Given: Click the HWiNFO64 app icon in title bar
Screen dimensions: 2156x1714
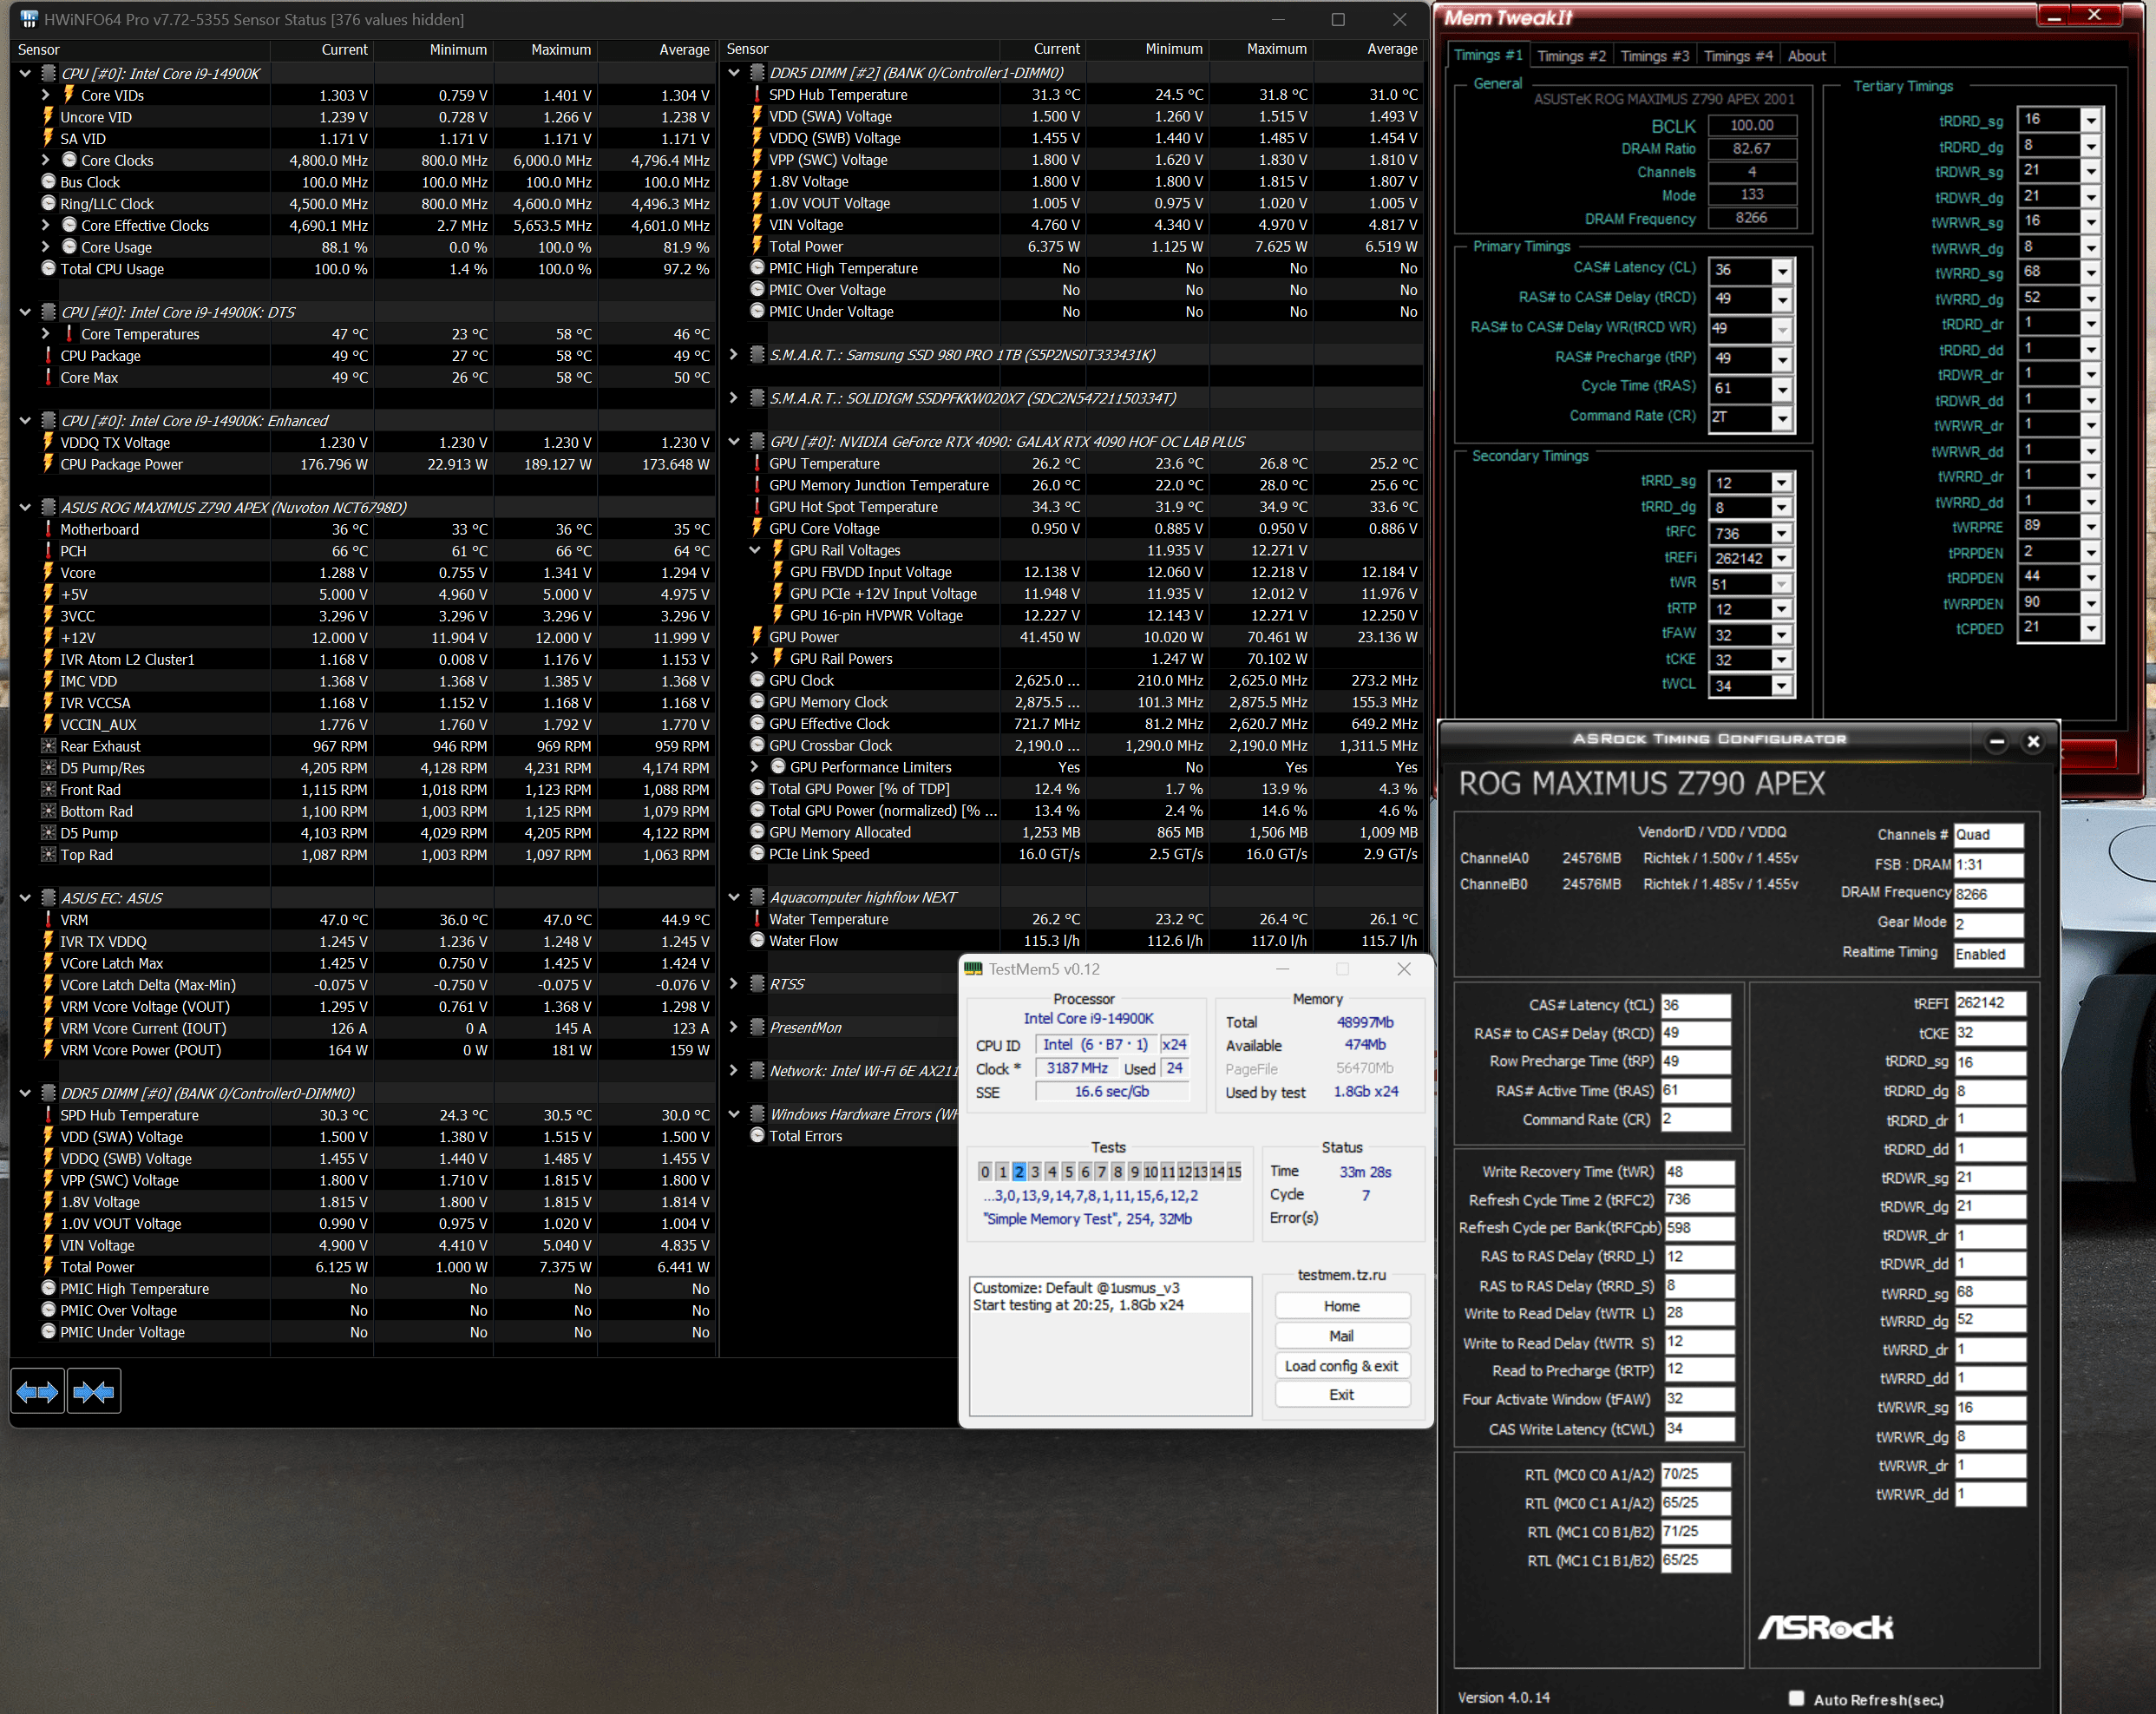Looking at the screenshot, I should [28, 19].
